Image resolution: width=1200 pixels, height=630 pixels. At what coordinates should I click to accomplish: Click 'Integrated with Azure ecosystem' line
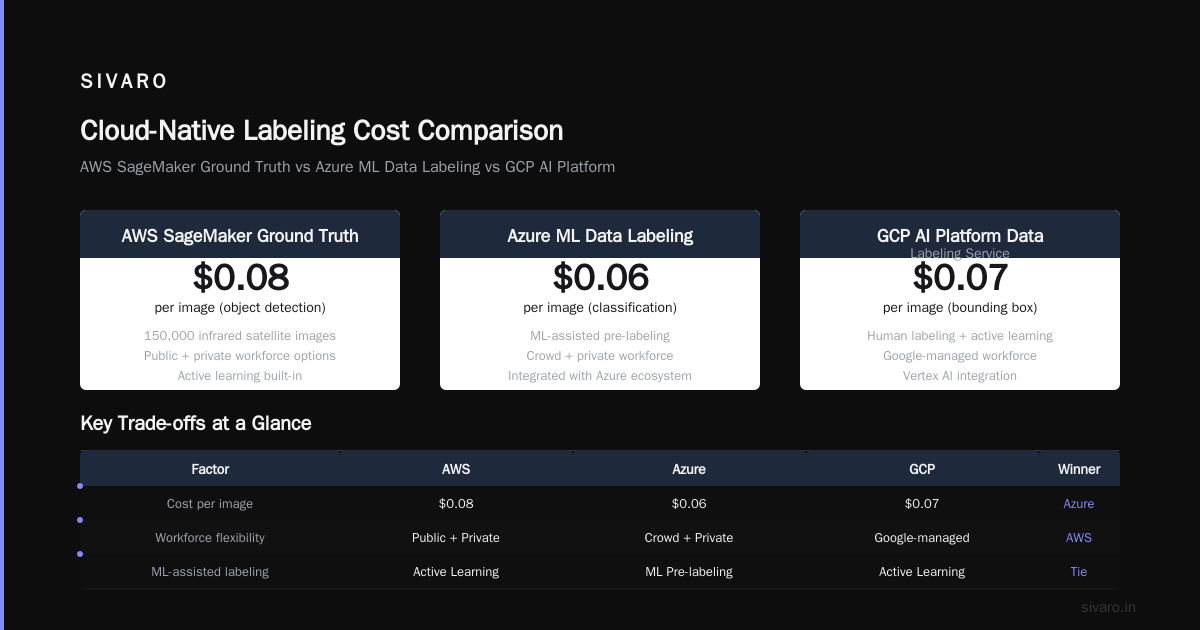point(600,376)
